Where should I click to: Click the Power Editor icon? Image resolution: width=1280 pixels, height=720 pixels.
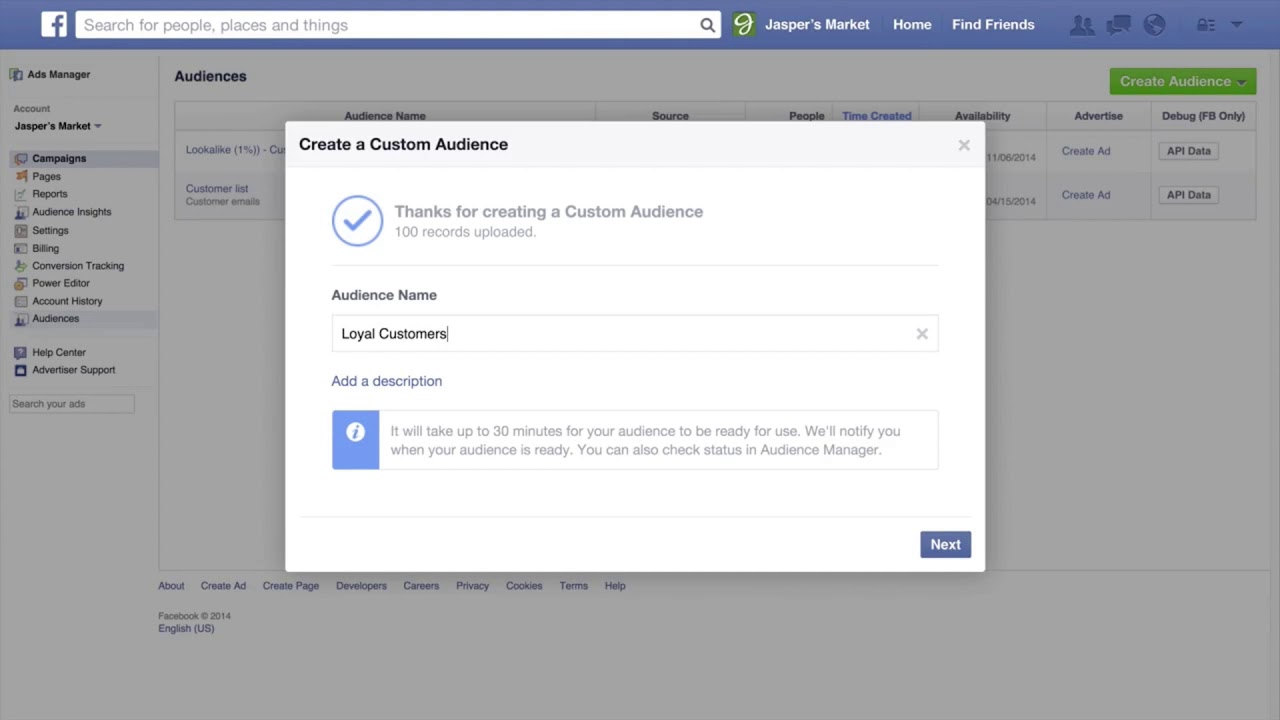[x=21, y=283]
